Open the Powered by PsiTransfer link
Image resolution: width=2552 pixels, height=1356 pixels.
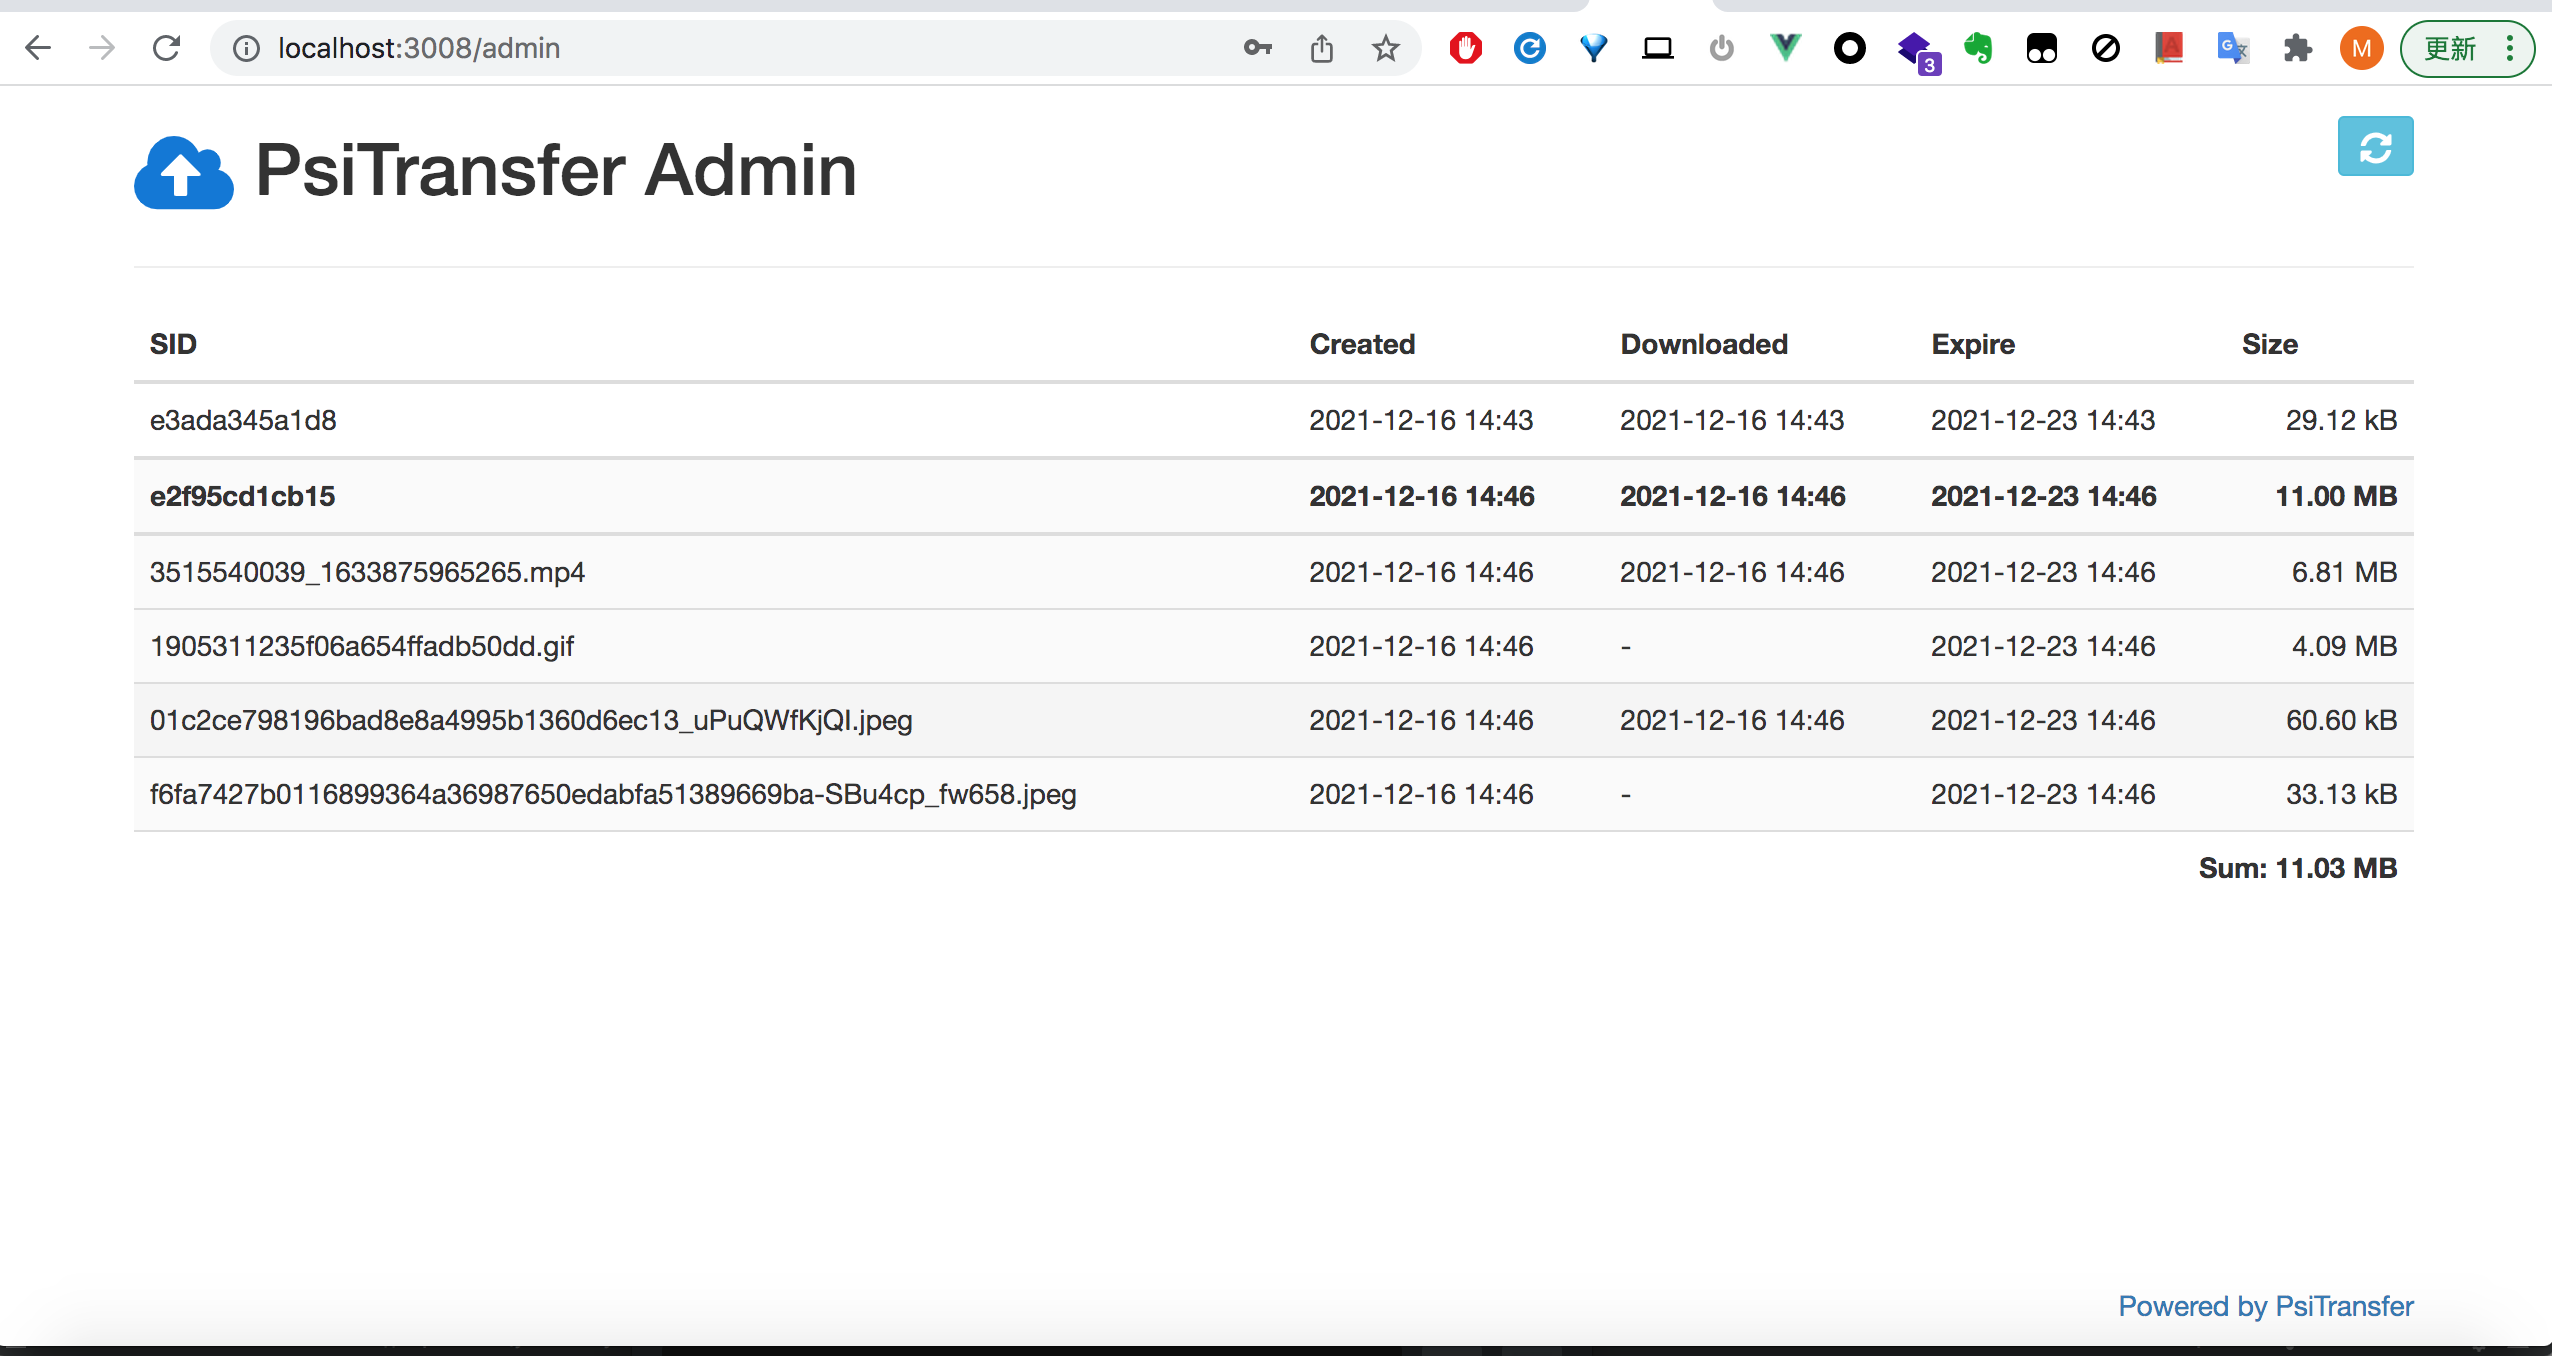point(2265,1306)
